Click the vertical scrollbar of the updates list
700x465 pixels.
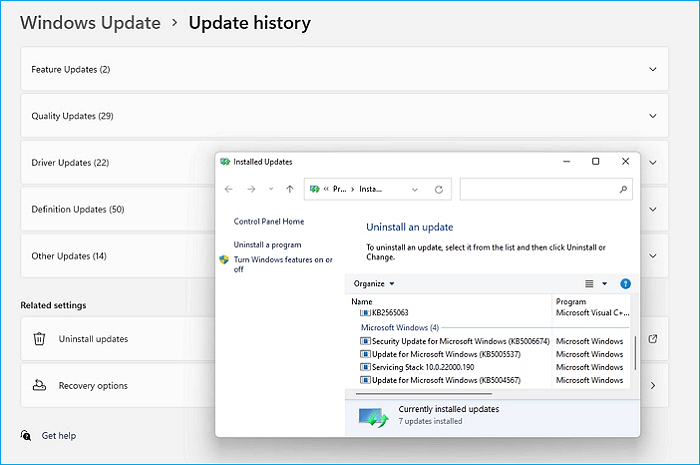pyautogui.click(x=634, y=350)
